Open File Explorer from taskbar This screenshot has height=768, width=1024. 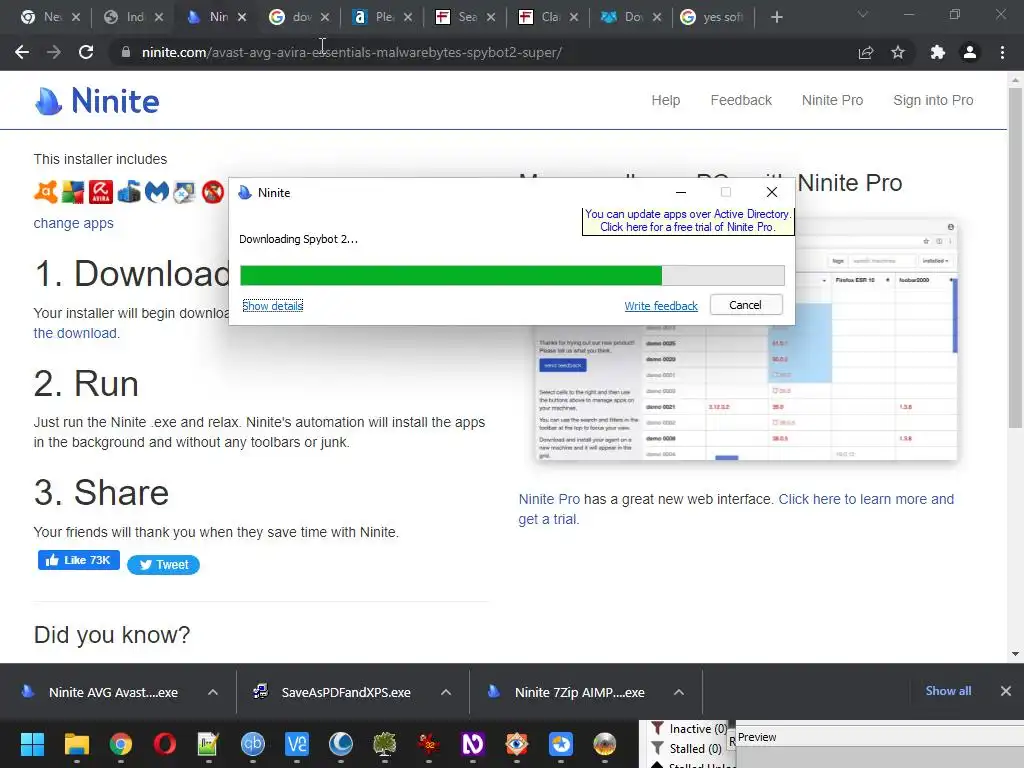tap(76, 744)
